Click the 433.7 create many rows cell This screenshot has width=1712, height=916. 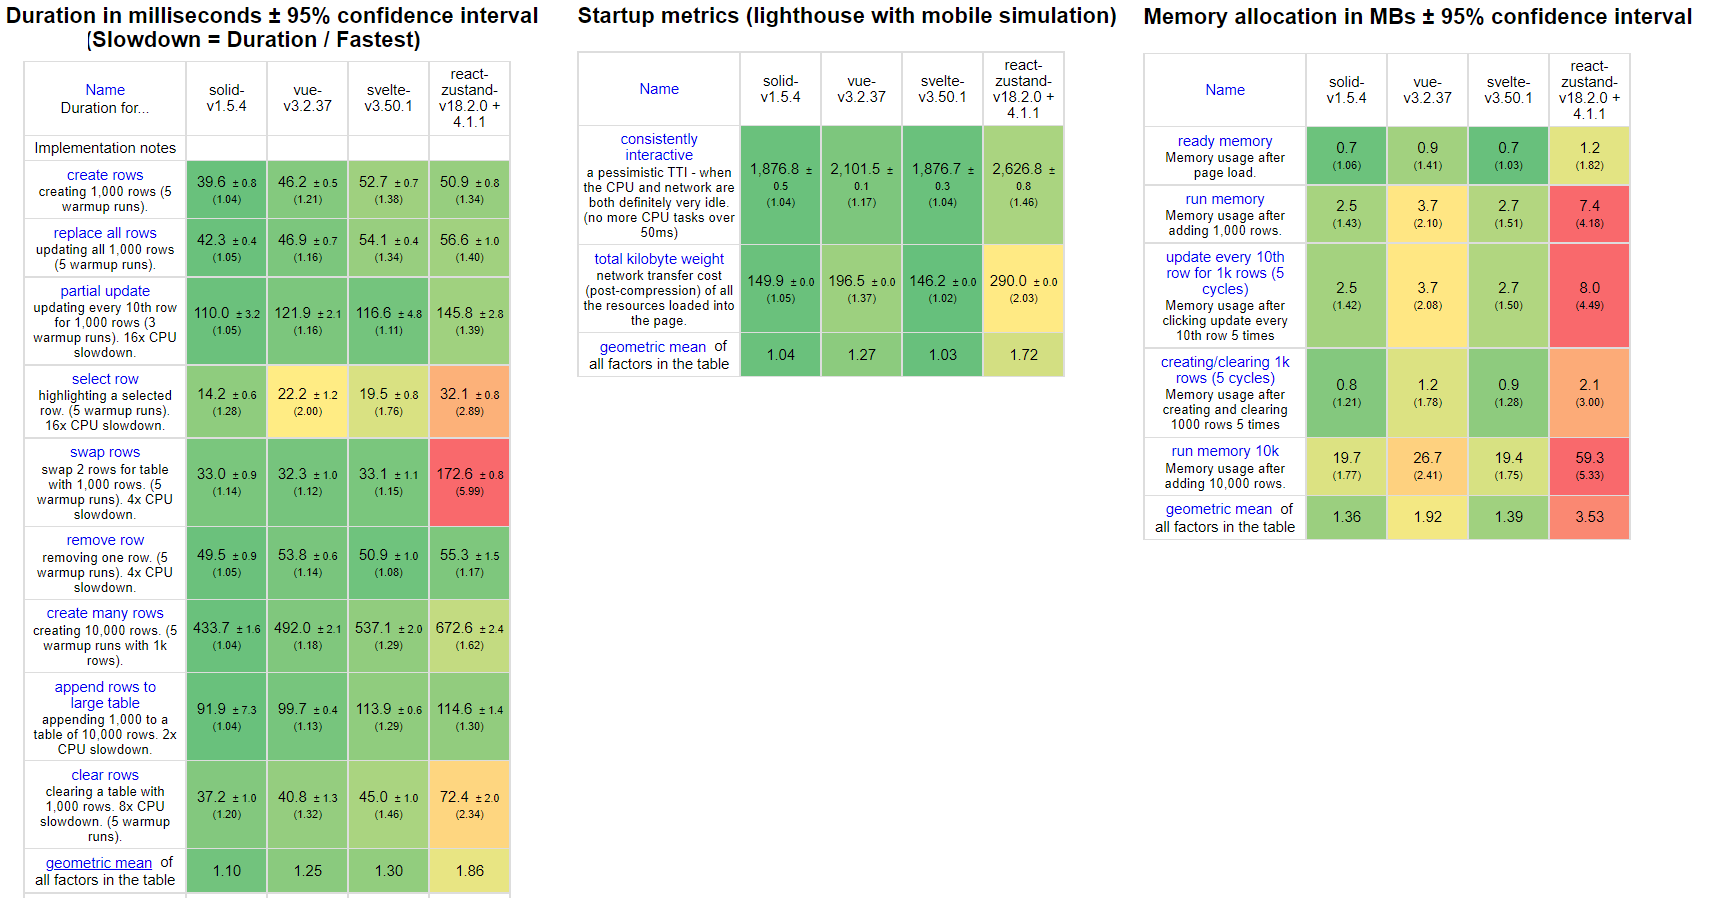point(227,636)
